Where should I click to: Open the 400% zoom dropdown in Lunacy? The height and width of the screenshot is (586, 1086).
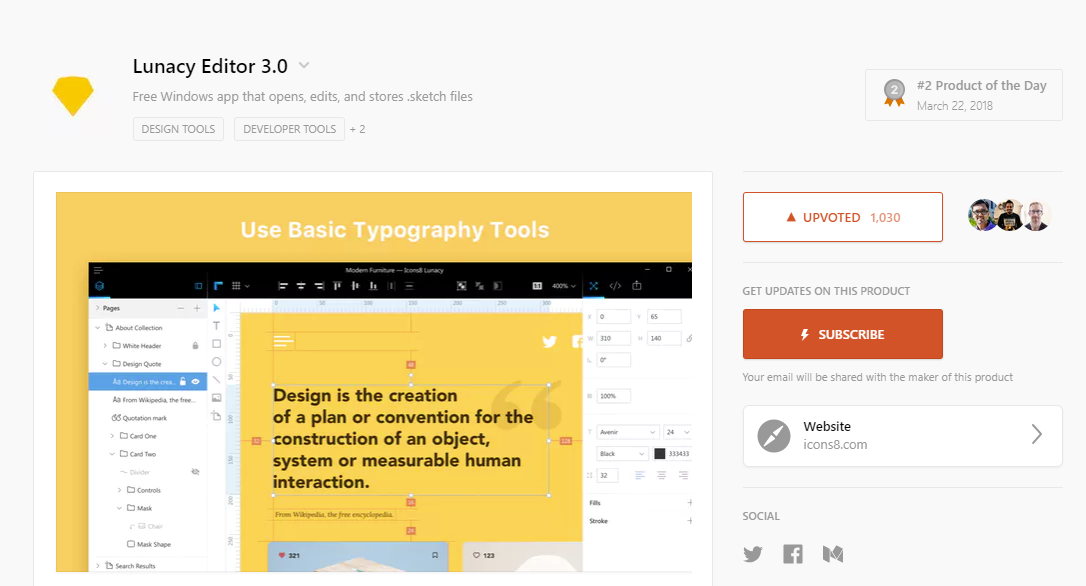point(564,285)
